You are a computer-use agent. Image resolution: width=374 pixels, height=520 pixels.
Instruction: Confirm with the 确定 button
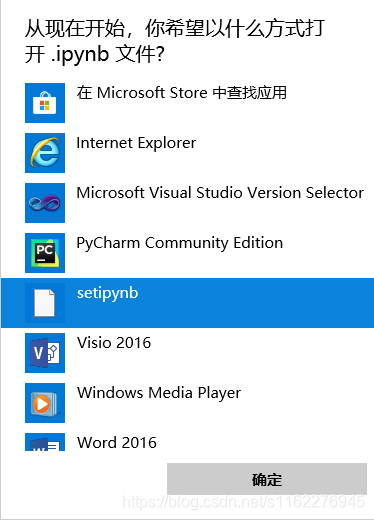(267, 479)
